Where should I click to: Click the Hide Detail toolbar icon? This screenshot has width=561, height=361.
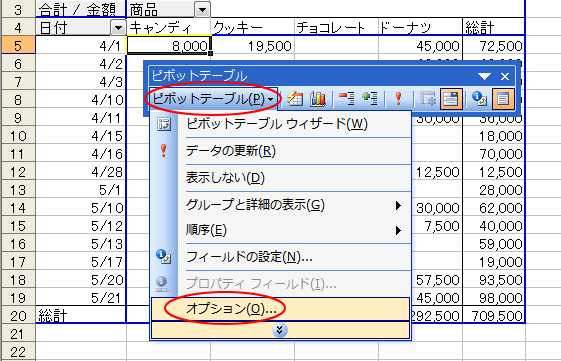click(x=346, y=98)
